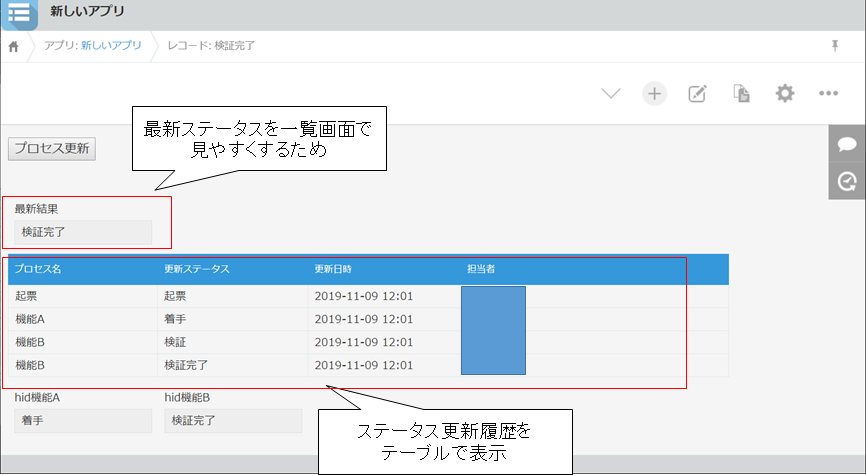866x475 pixels.
Task: Select the 検証 status cell in the table
Action: [x=233, y=342]
